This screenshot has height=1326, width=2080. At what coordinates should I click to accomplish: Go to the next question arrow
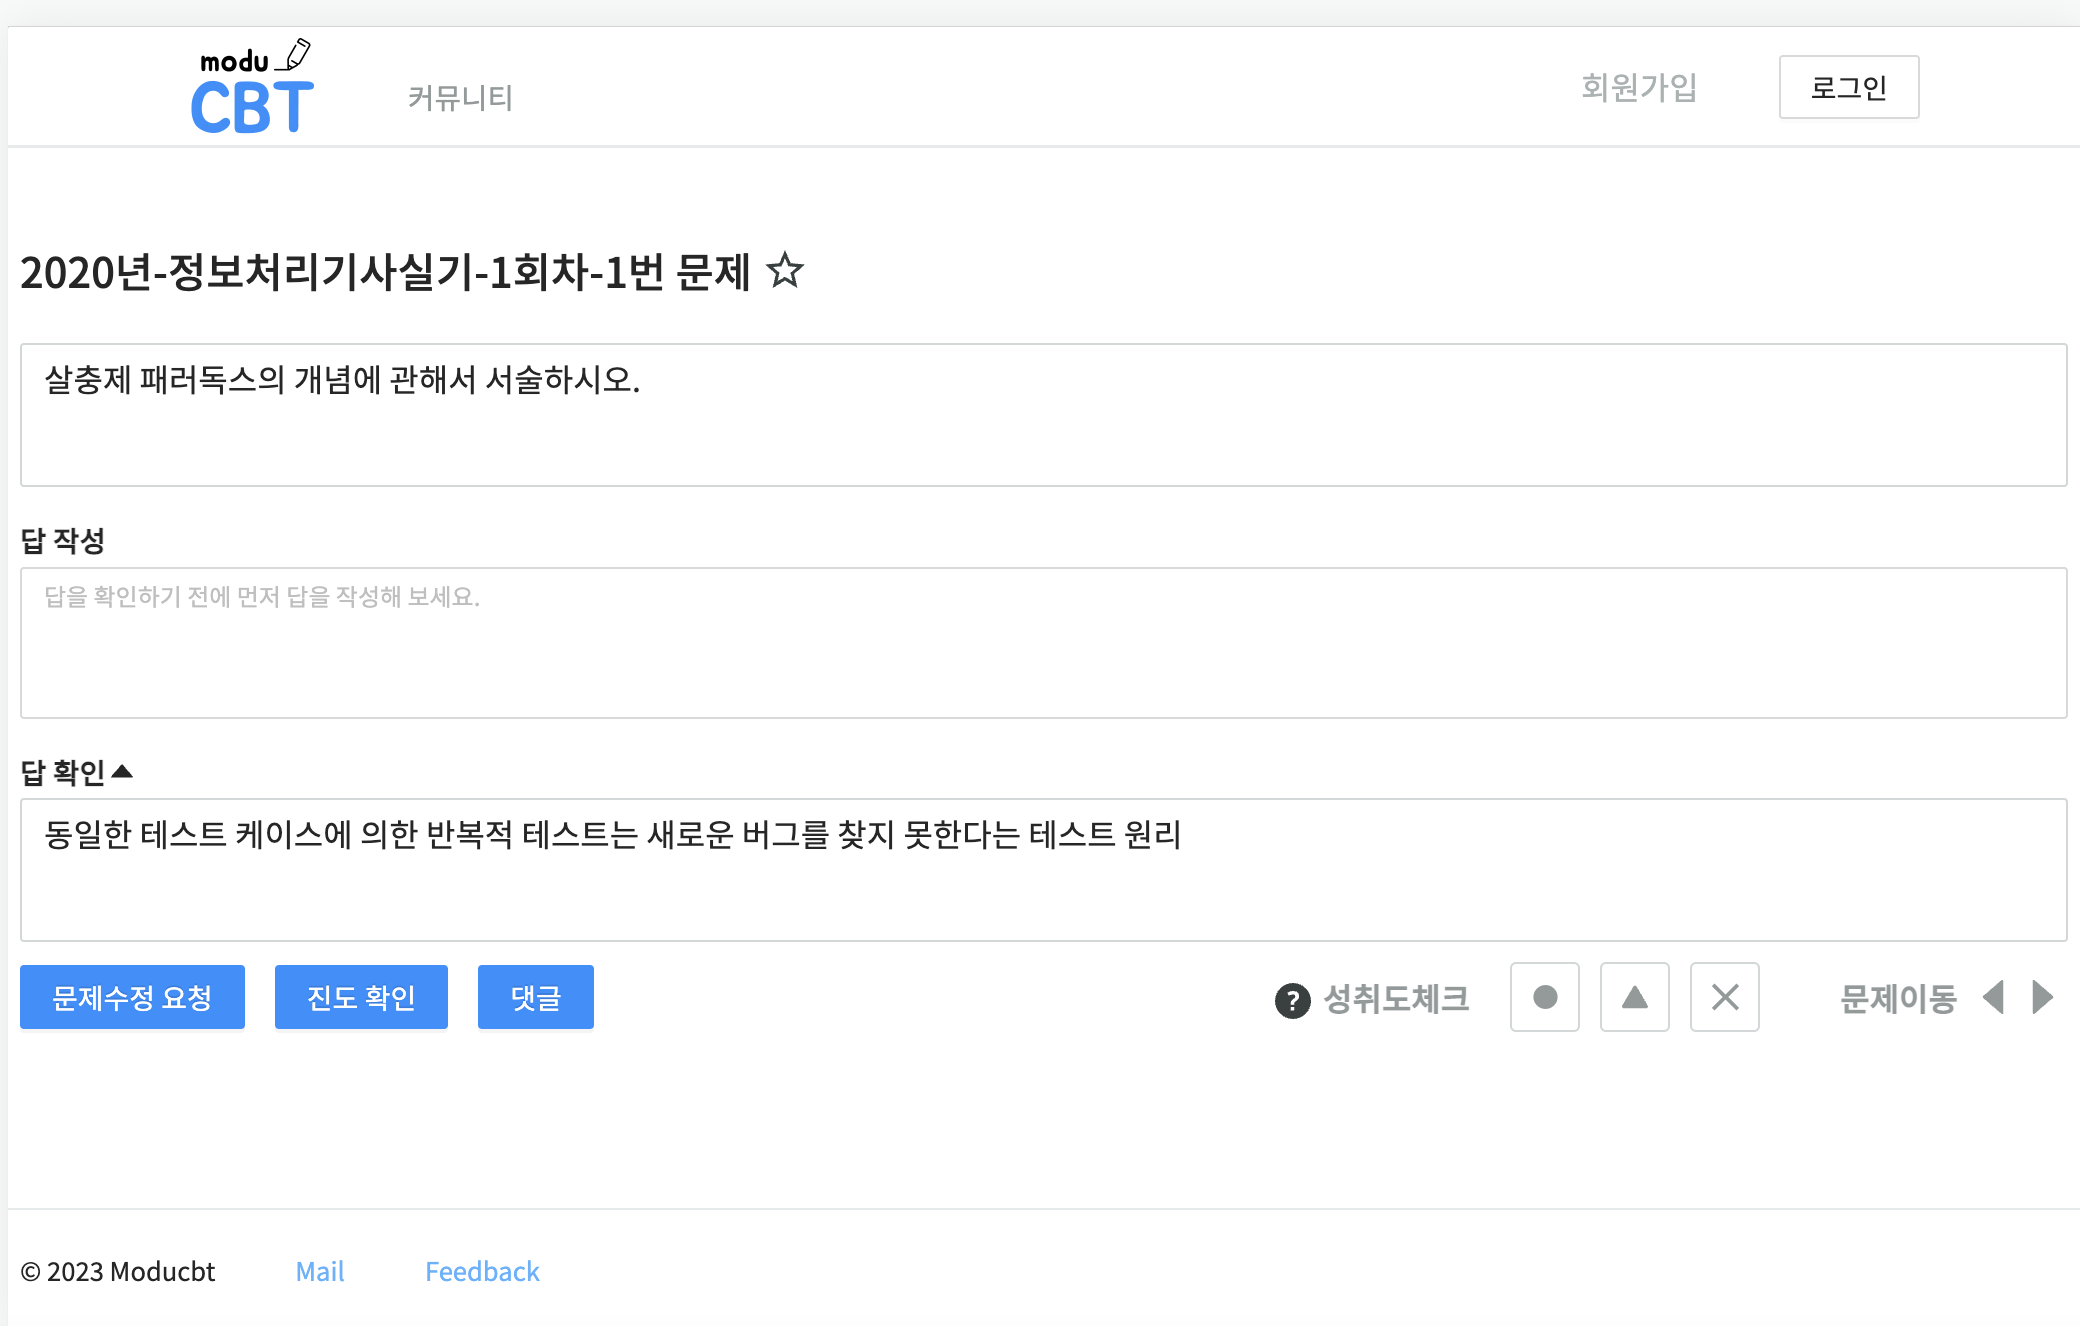point(2043,997)
